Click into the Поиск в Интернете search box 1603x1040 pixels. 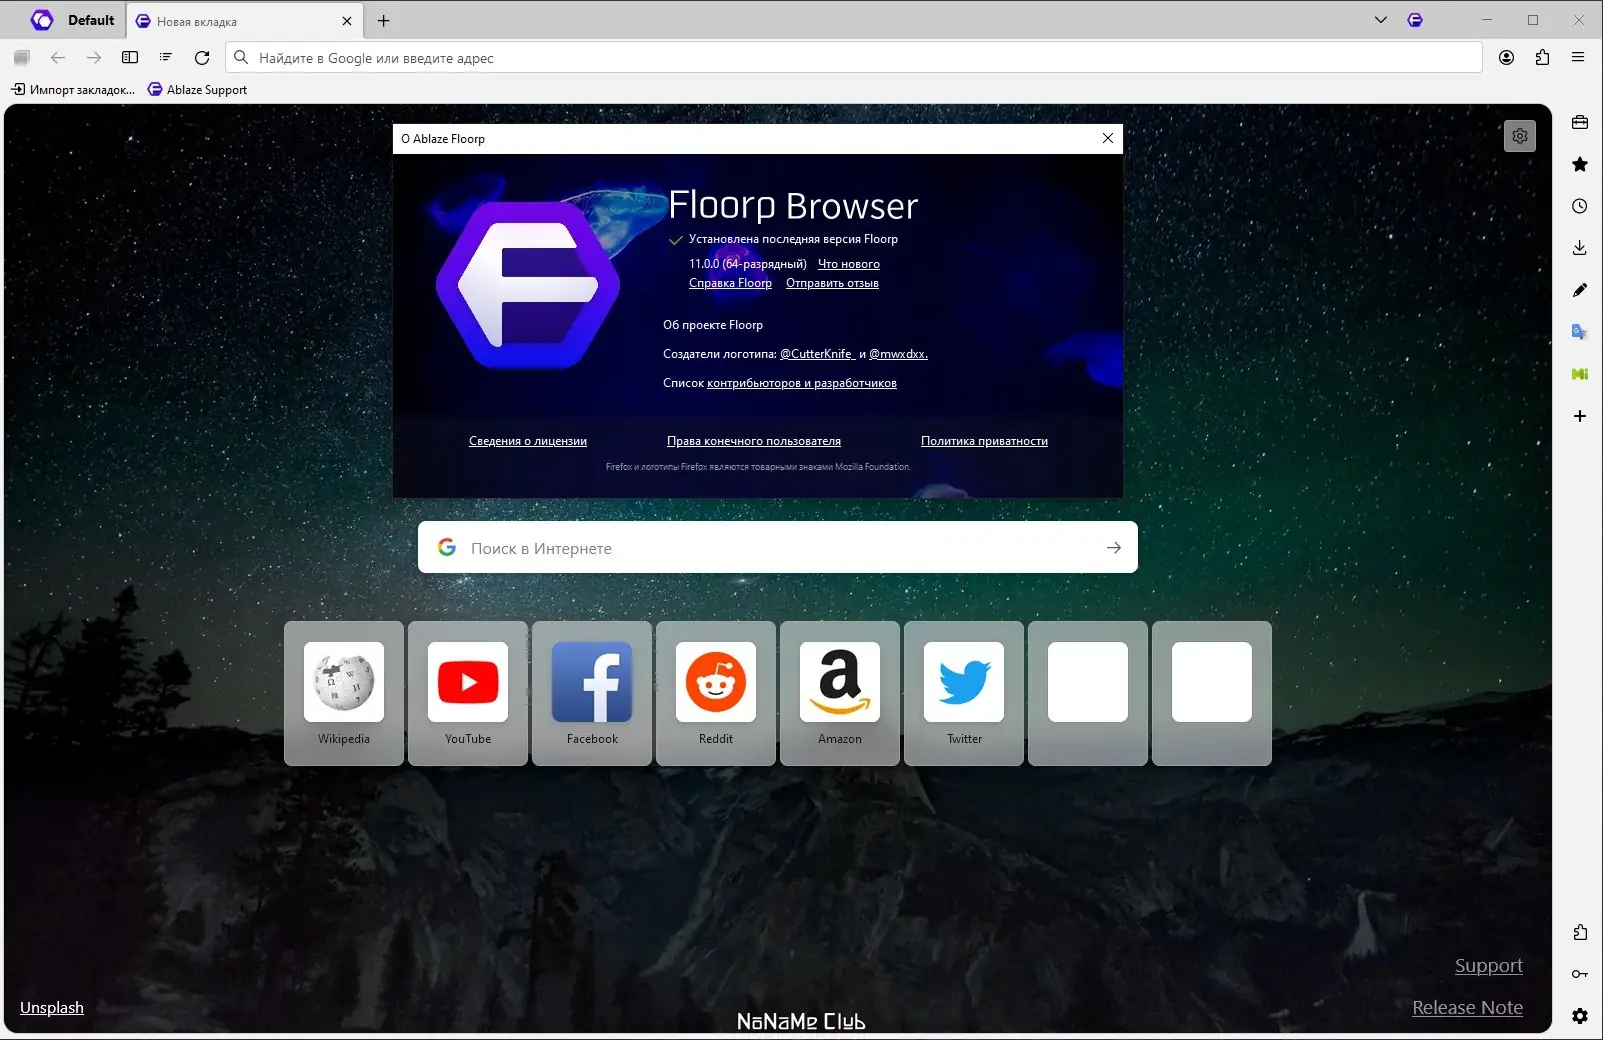(x=778, y=547)
